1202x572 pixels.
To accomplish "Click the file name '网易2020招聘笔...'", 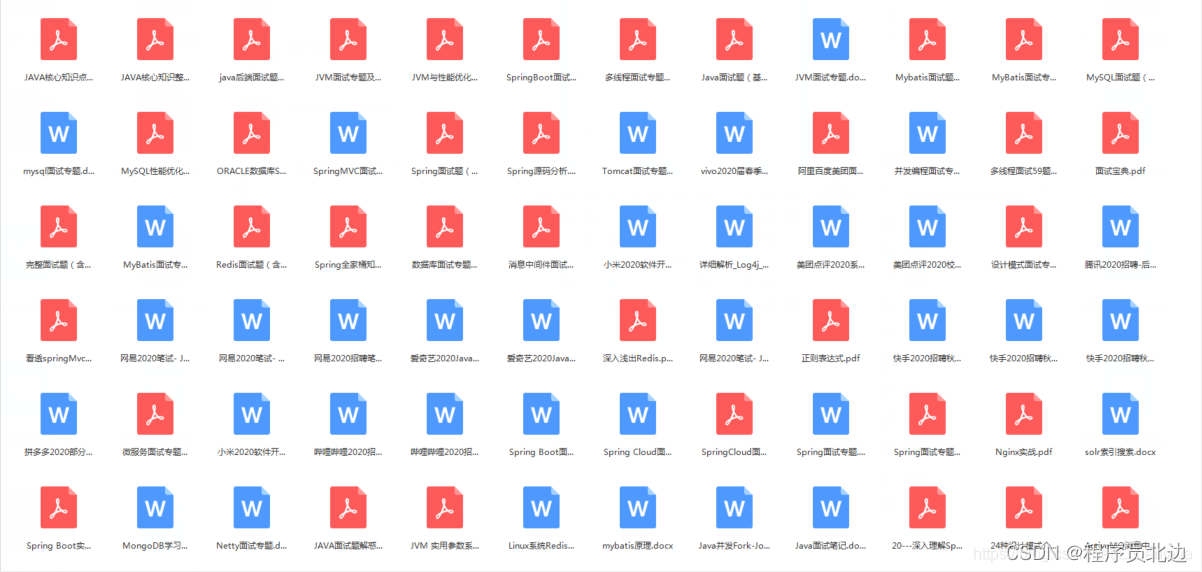I will 348,358.
